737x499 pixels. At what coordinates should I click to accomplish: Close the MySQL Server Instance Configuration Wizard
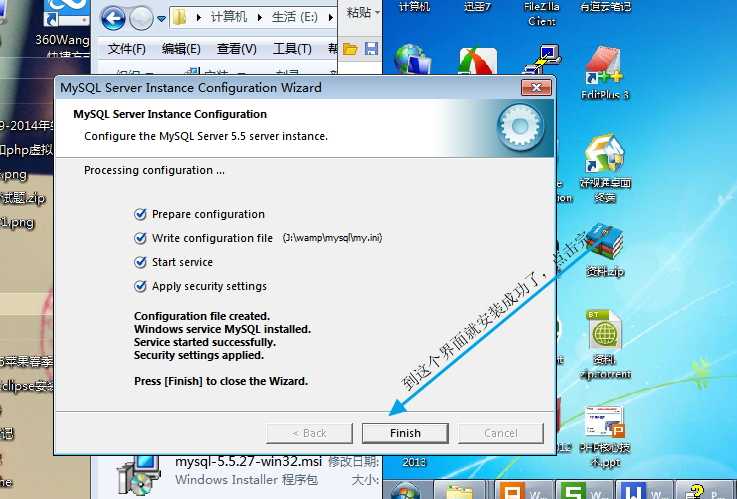536,87
